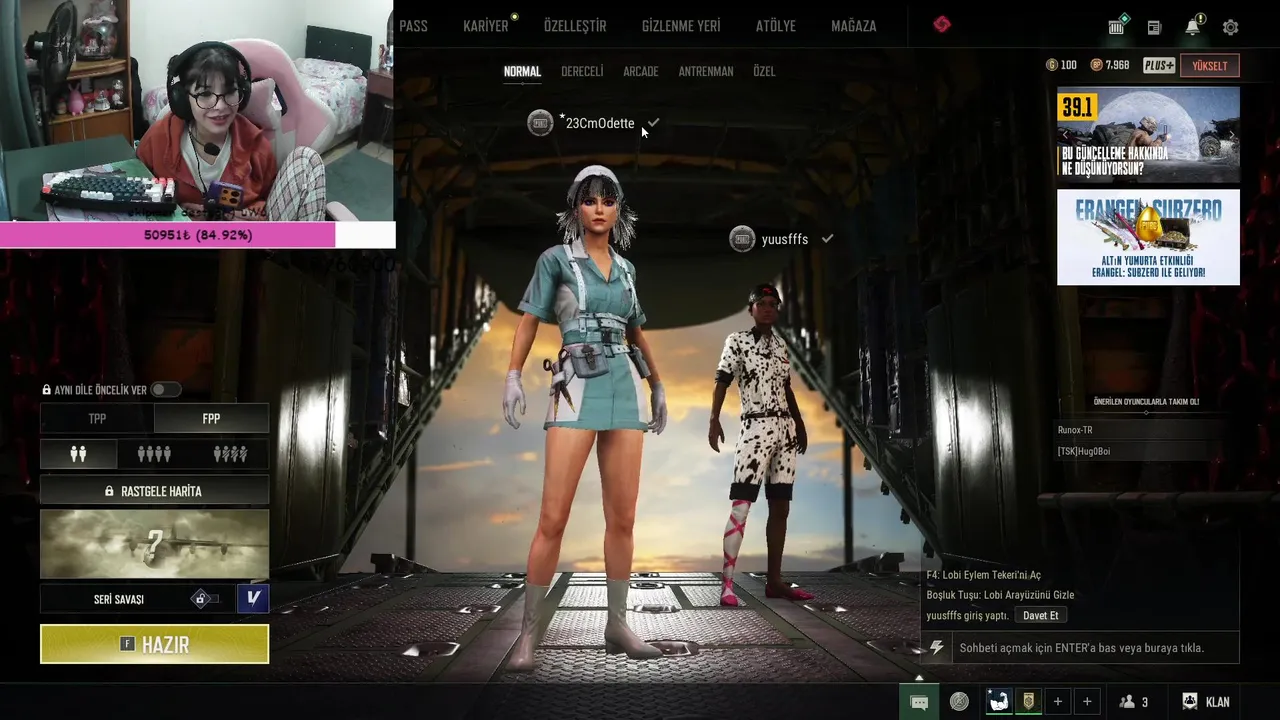Image resolution: width=1280 pixels, height=720 pixels.
Task: Click the checkmark next to 23CmOdette
Action: tap(653, 122)
